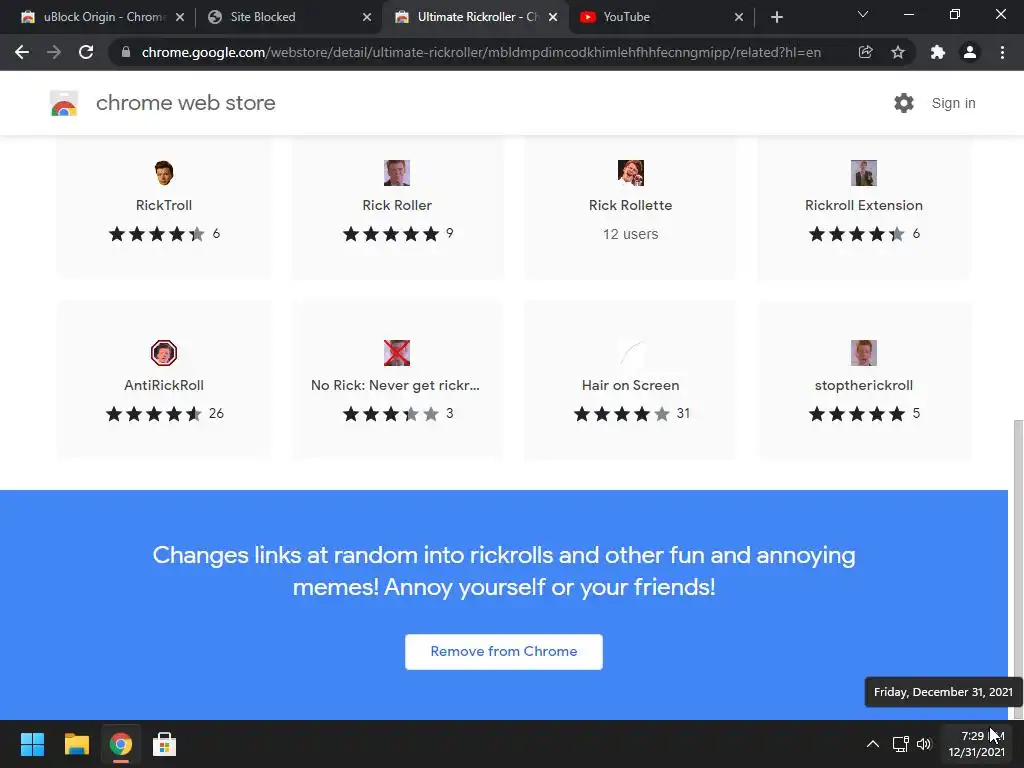This screenshot has width=1024, height=768.
Task: Open the stoptherickroll extension icon
Action: pos(864,353)
